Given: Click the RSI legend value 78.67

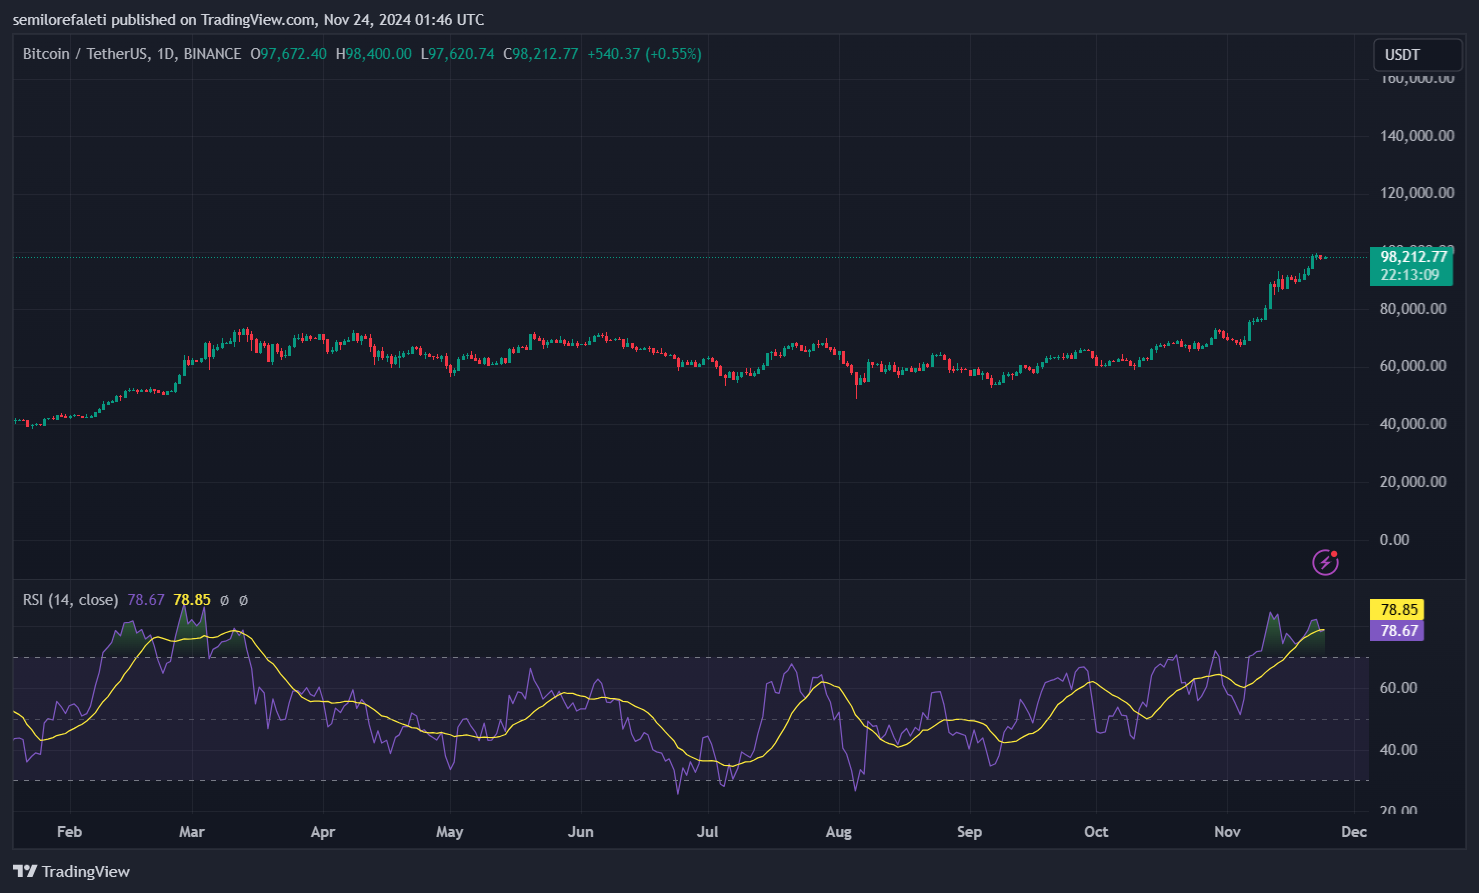Looking at the screenshot, I should (x=146, y=600).
